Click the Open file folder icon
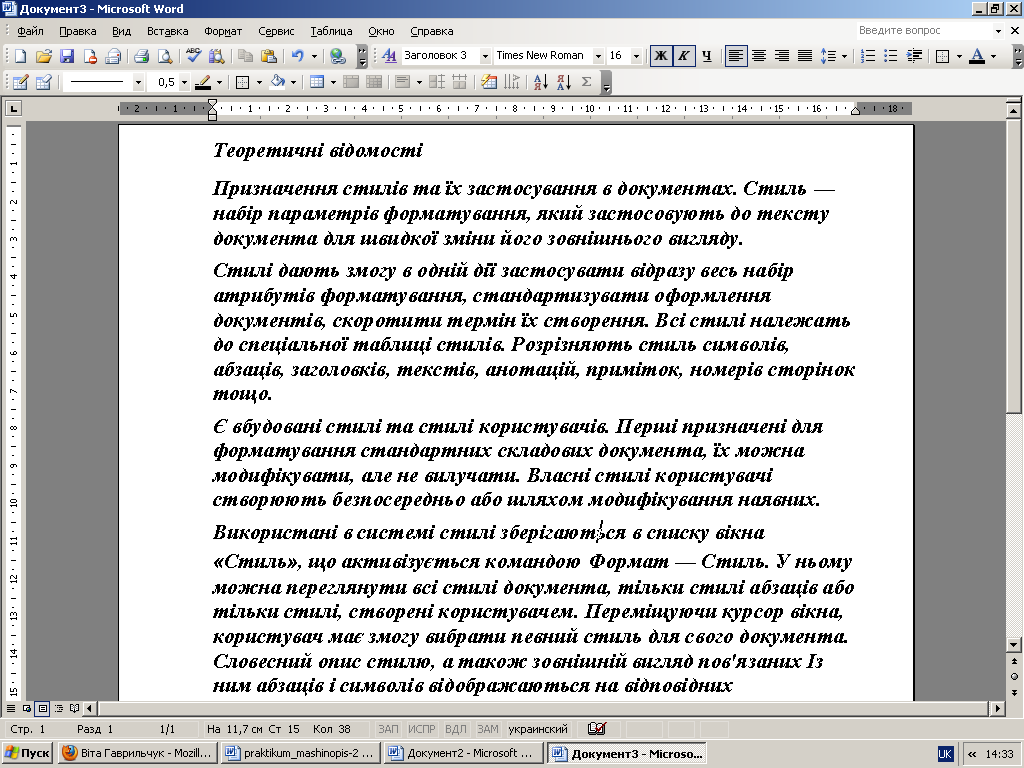The height and width of the screenshot is (768, 1024). click(x=43, y=56)
